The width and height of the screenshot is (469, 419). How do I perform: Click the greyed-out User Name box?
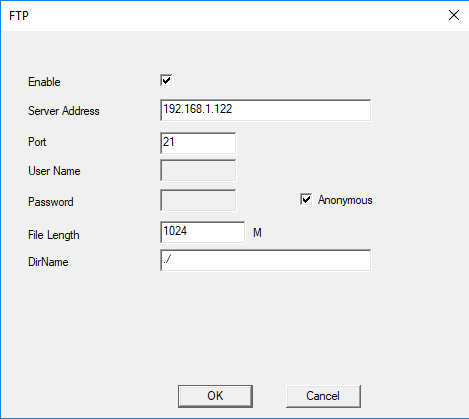click(198, 170)
